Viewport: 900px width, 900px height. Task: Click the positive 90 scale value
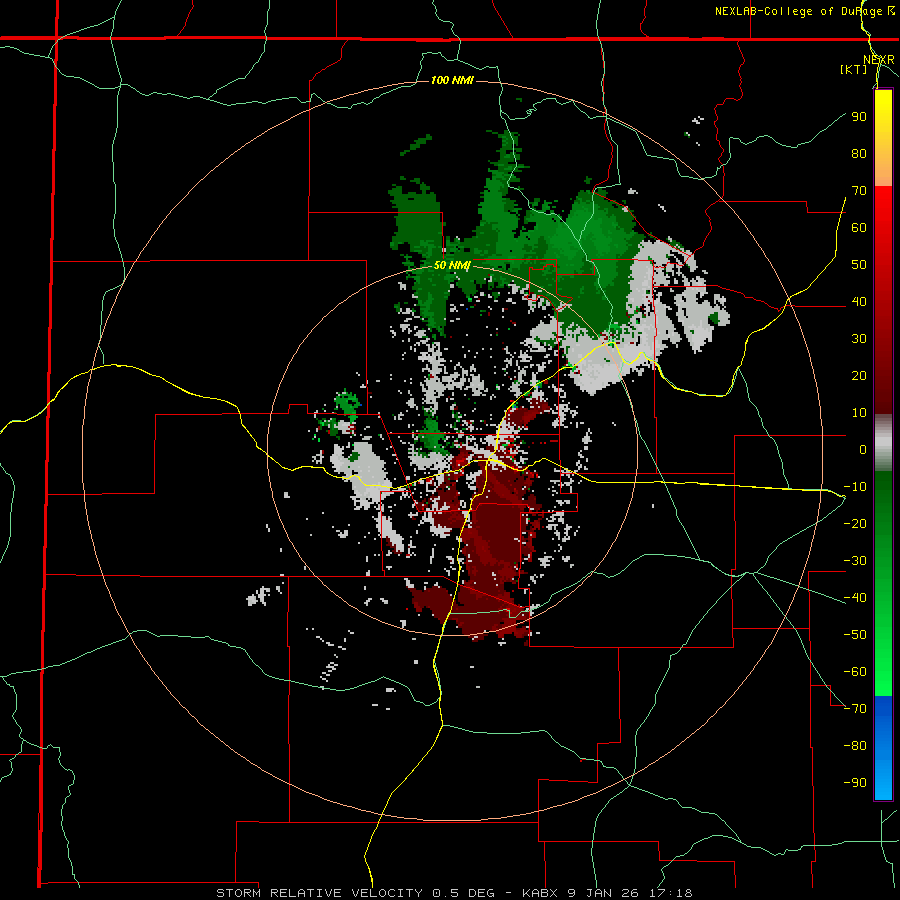tap(859, 117)
